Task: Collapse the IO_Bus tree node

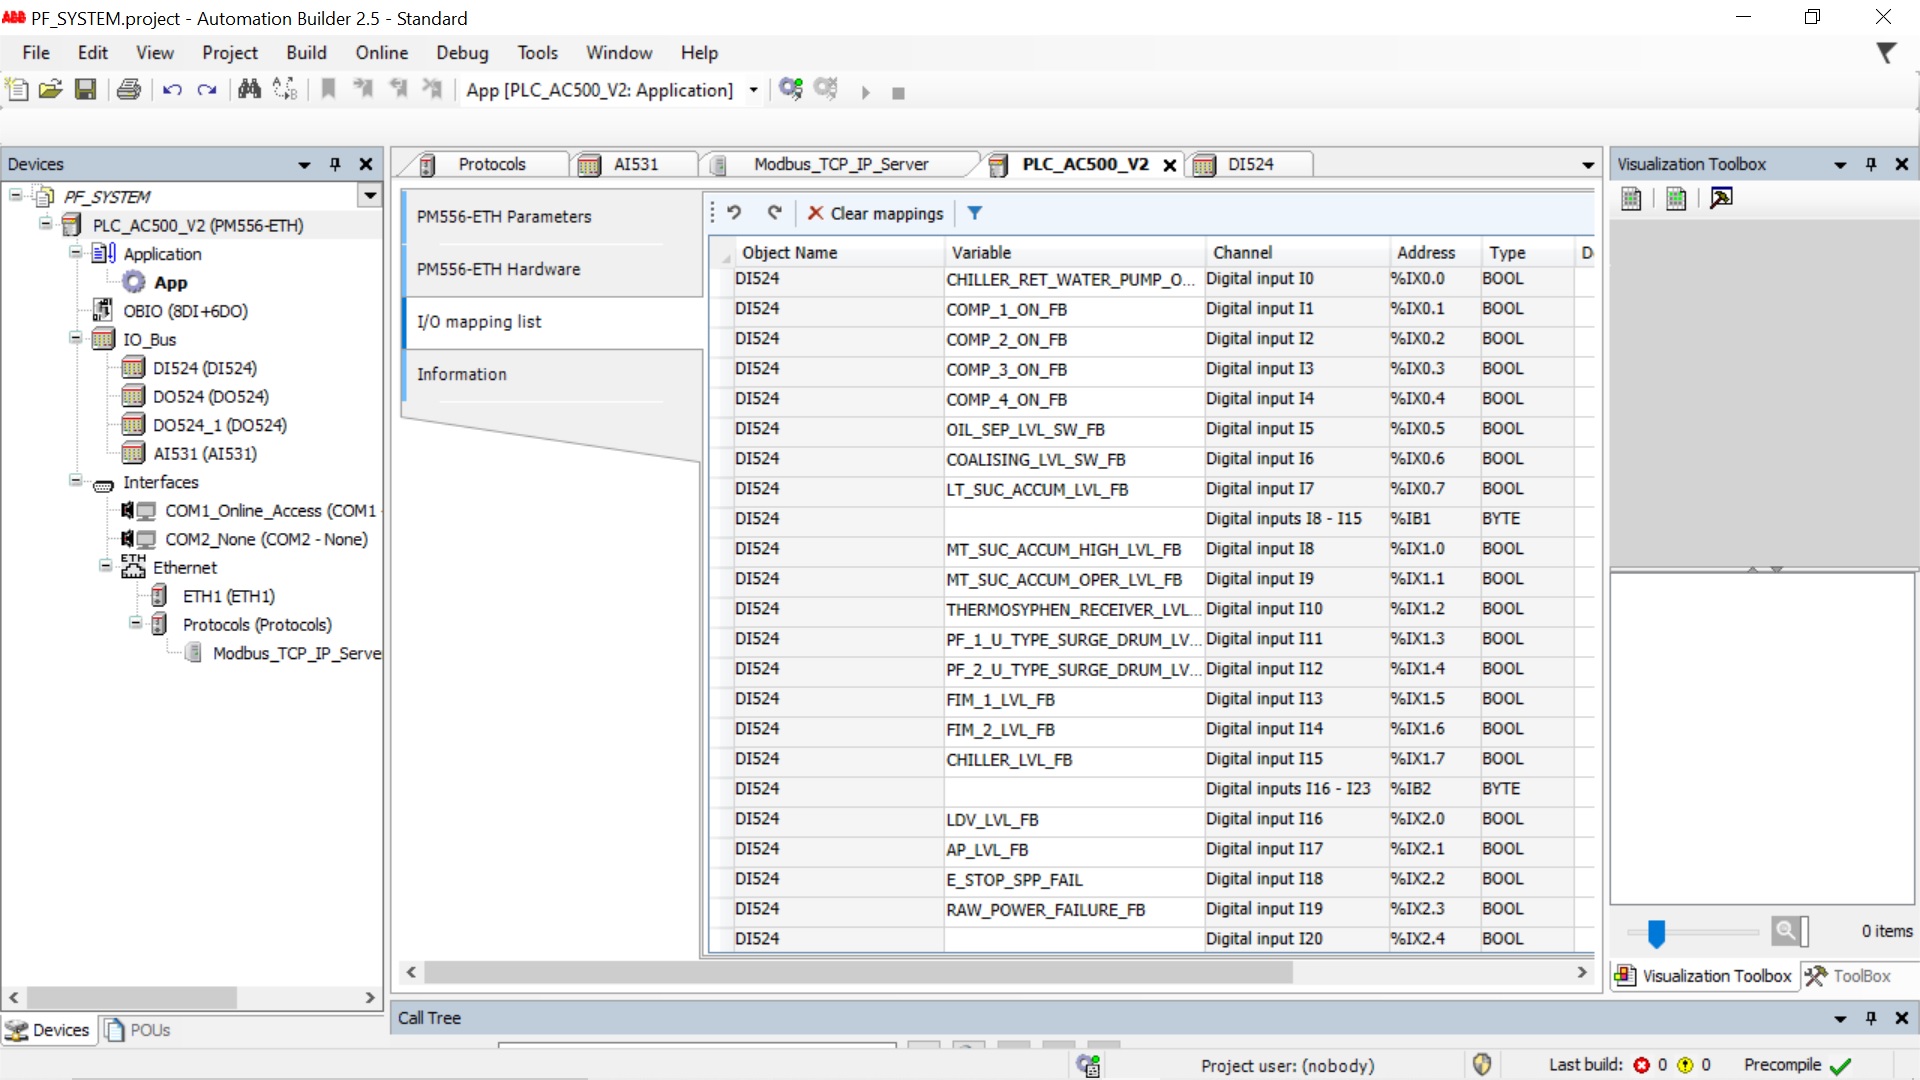Action: (x=76, y=338)
